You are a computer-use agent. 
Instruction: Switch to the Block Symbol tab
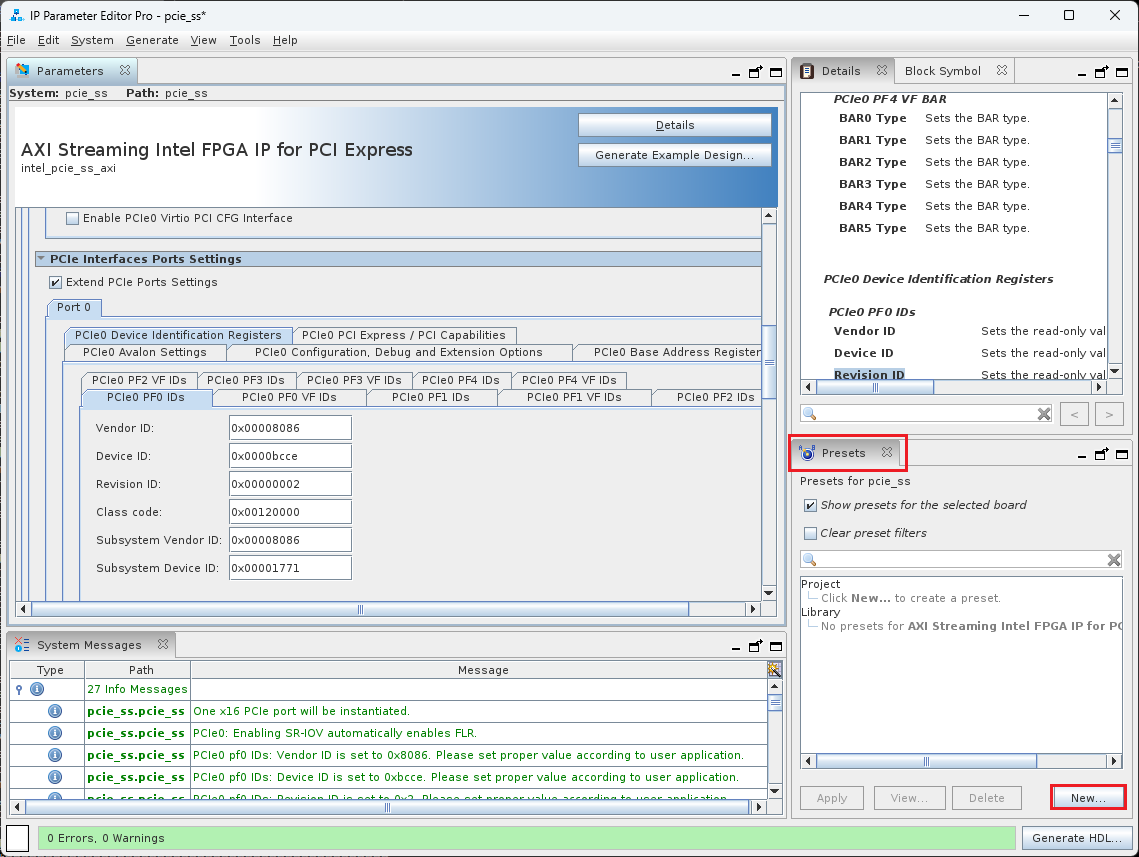point(942,71)
